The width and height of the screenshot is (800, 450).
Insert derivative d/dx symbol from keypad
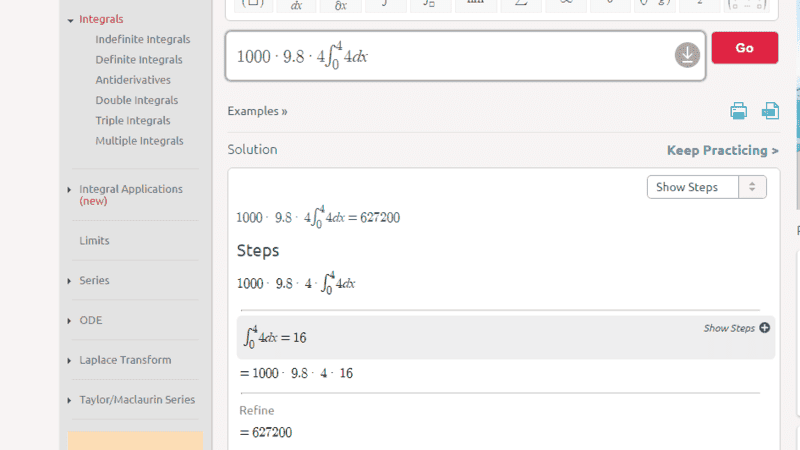click(x=296, y=5)
